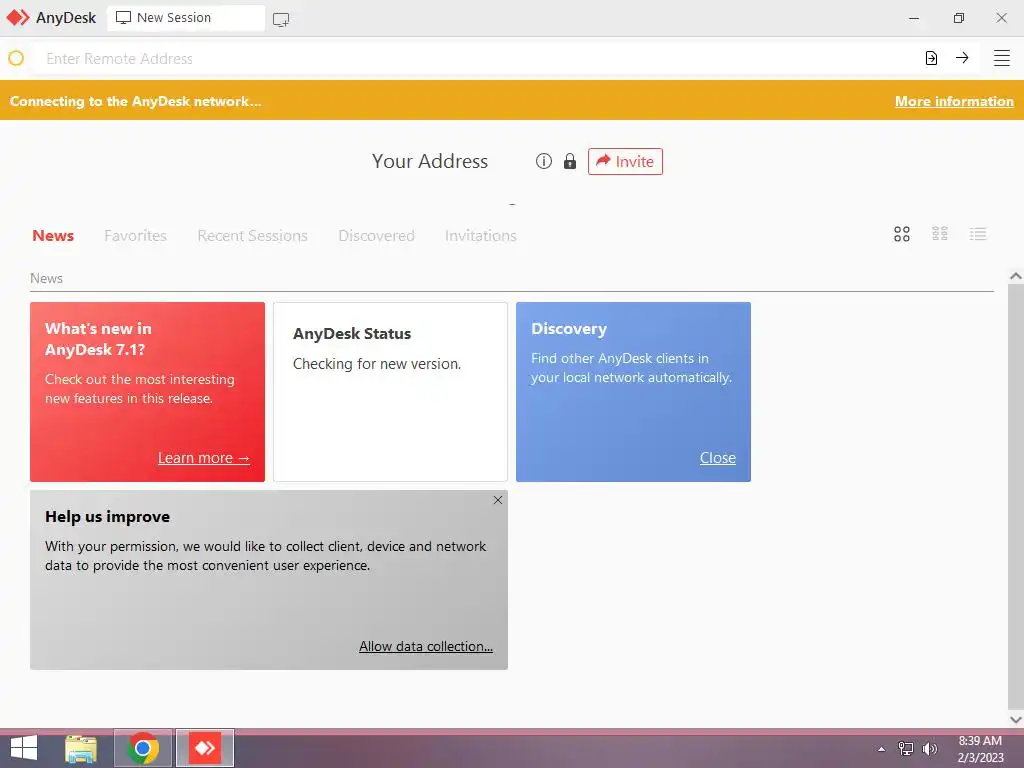
Task: Click the AnyDesk taskbar icon
Action: (x=205, y=748)
